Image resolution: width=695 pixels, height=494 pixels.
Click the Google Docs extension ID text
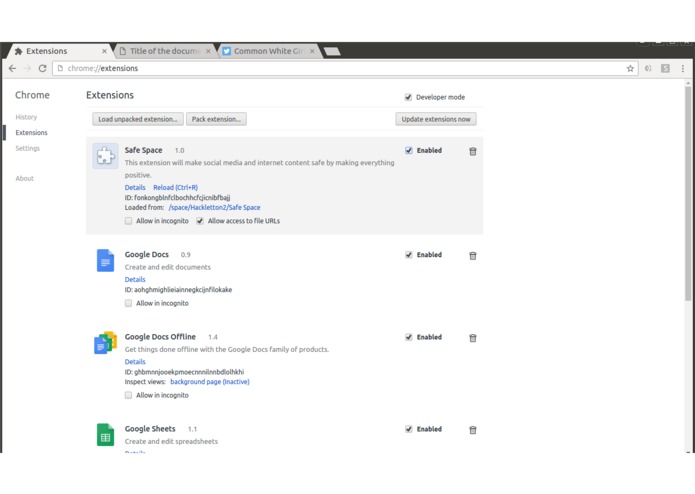click(x=178, y=290)
